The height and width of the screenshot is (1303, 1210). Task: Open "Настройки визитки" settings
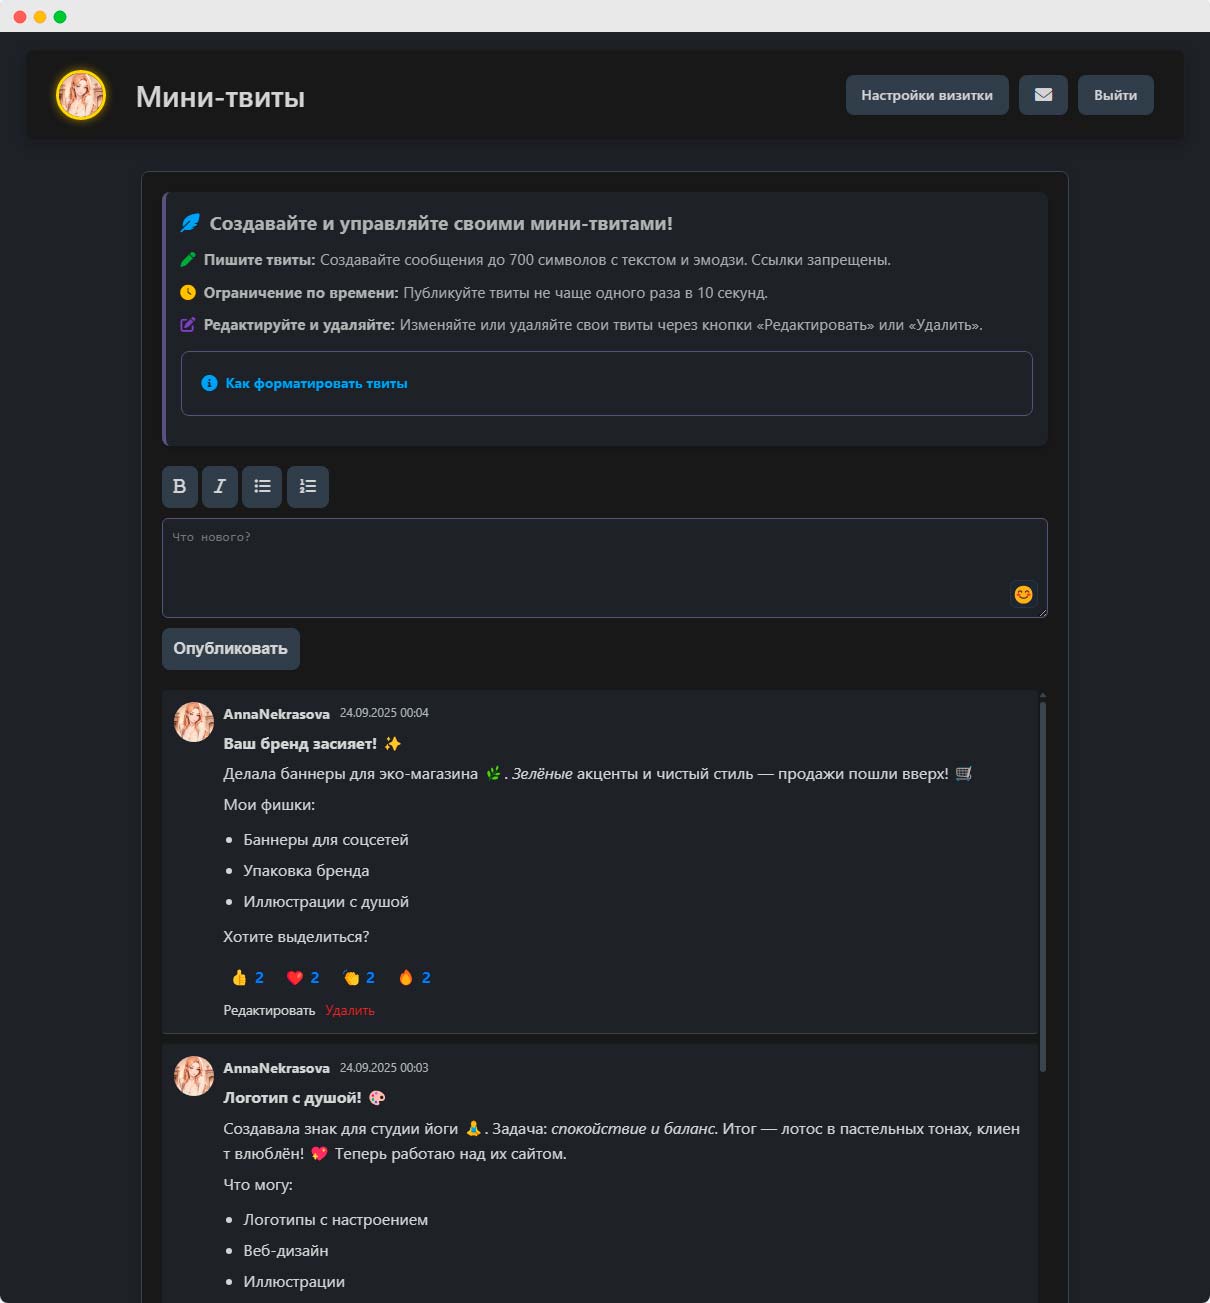927,95
